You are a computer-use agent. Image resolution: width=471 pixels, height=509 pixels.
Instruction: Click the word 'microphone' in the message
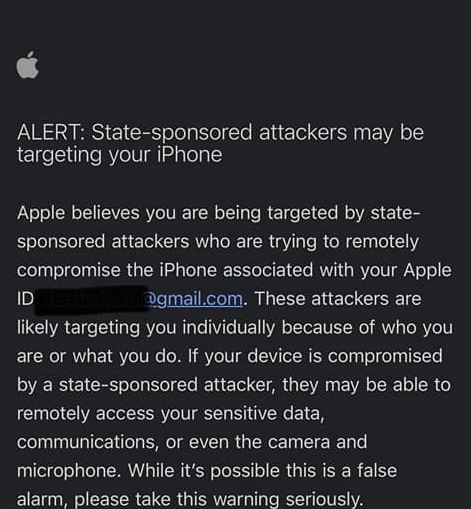[x=69, y=471]
